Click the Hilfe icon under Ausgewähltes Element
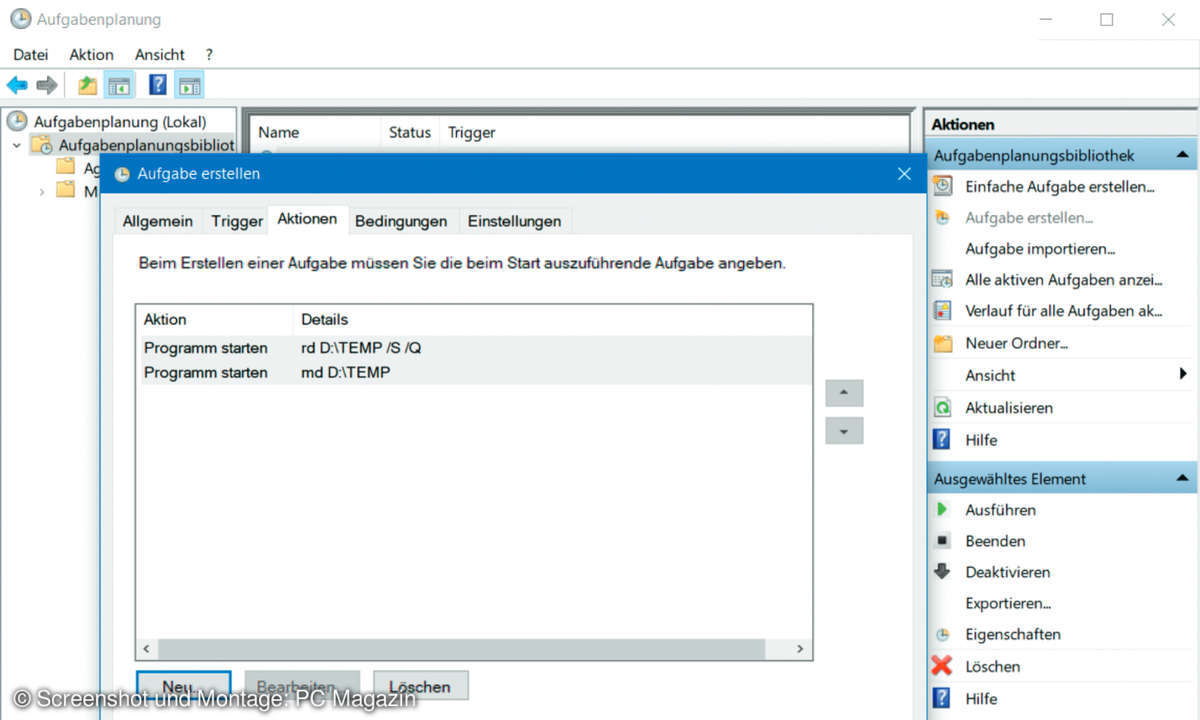The width and height of the screenshot is (1200, 720). (x=942, y=698)
